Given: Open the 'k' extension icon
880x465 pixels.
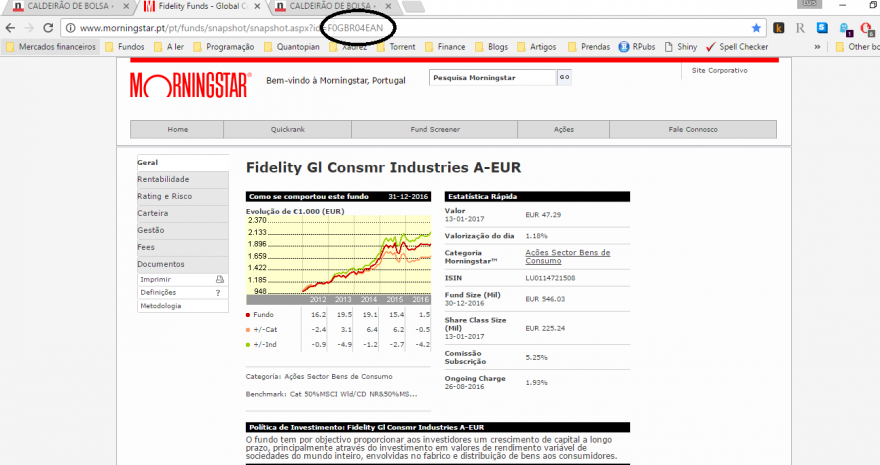Looking at the screenshot, I should (x=778, y=28).
